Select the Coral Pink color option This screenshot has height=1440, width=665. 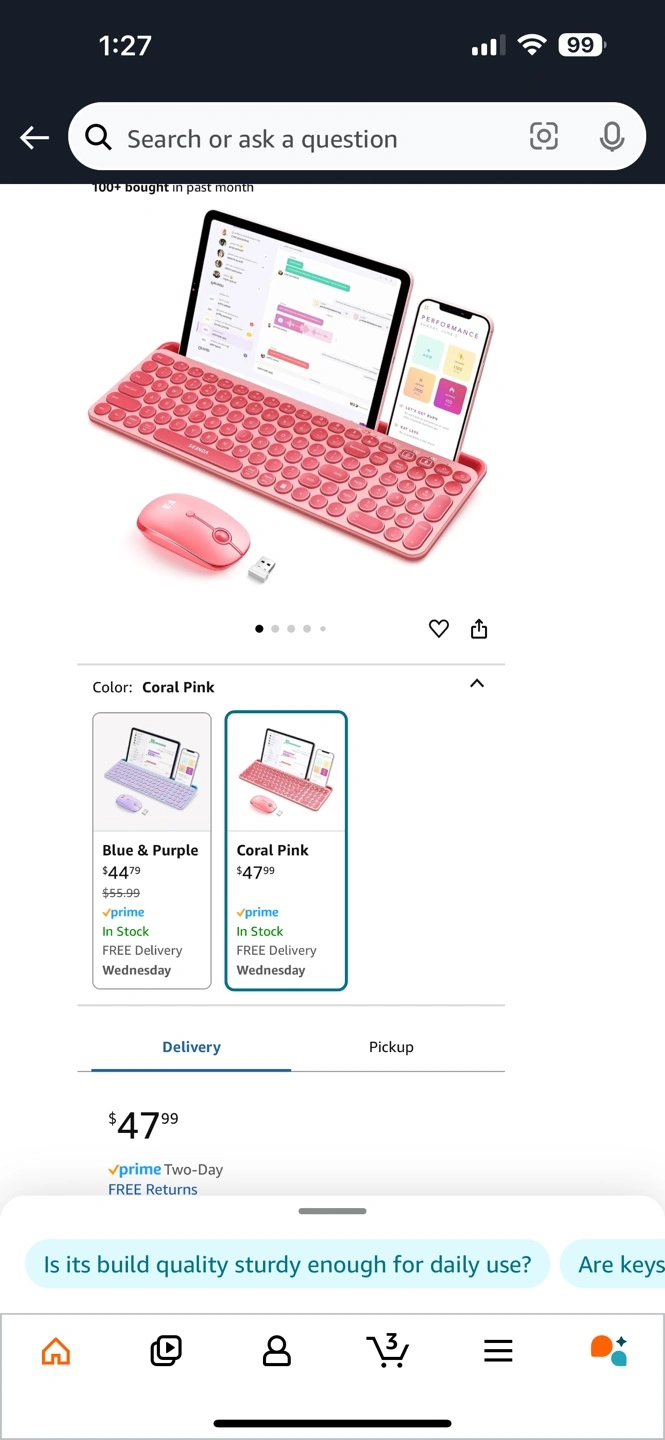tap(286, 851)
